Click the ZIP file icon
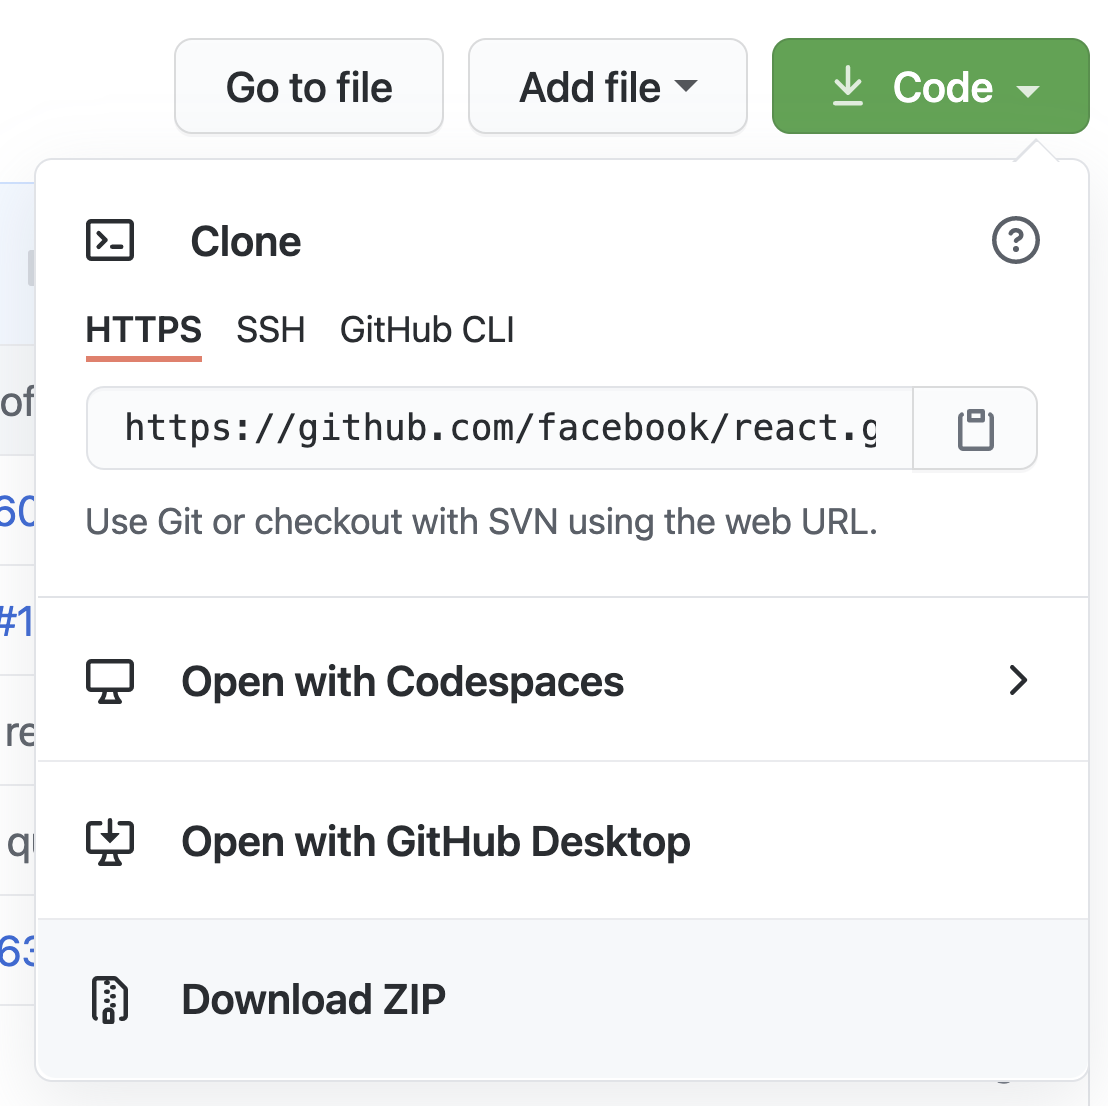Screen dimensions: 1108x1106 [x=110, y=999]
